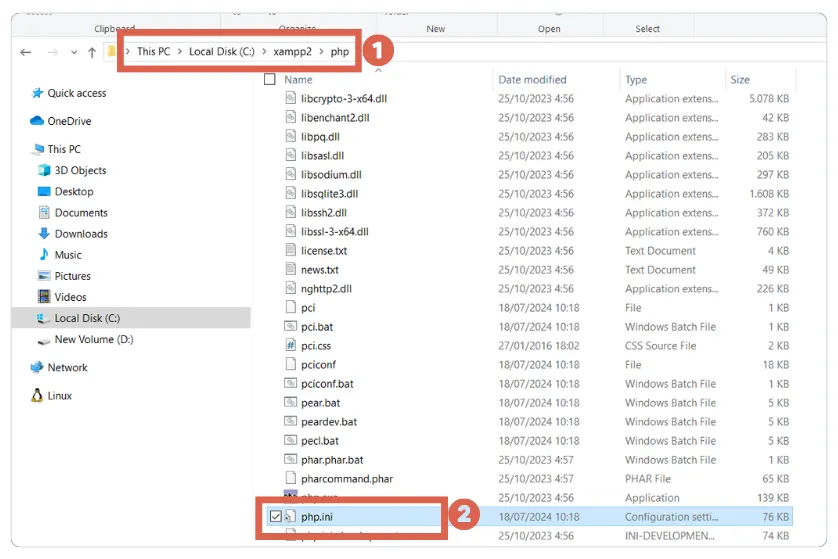The height and width of the screenshot is (559, 838).
Task: Open Videos folder in sidebar
Action: click(71, 297)
